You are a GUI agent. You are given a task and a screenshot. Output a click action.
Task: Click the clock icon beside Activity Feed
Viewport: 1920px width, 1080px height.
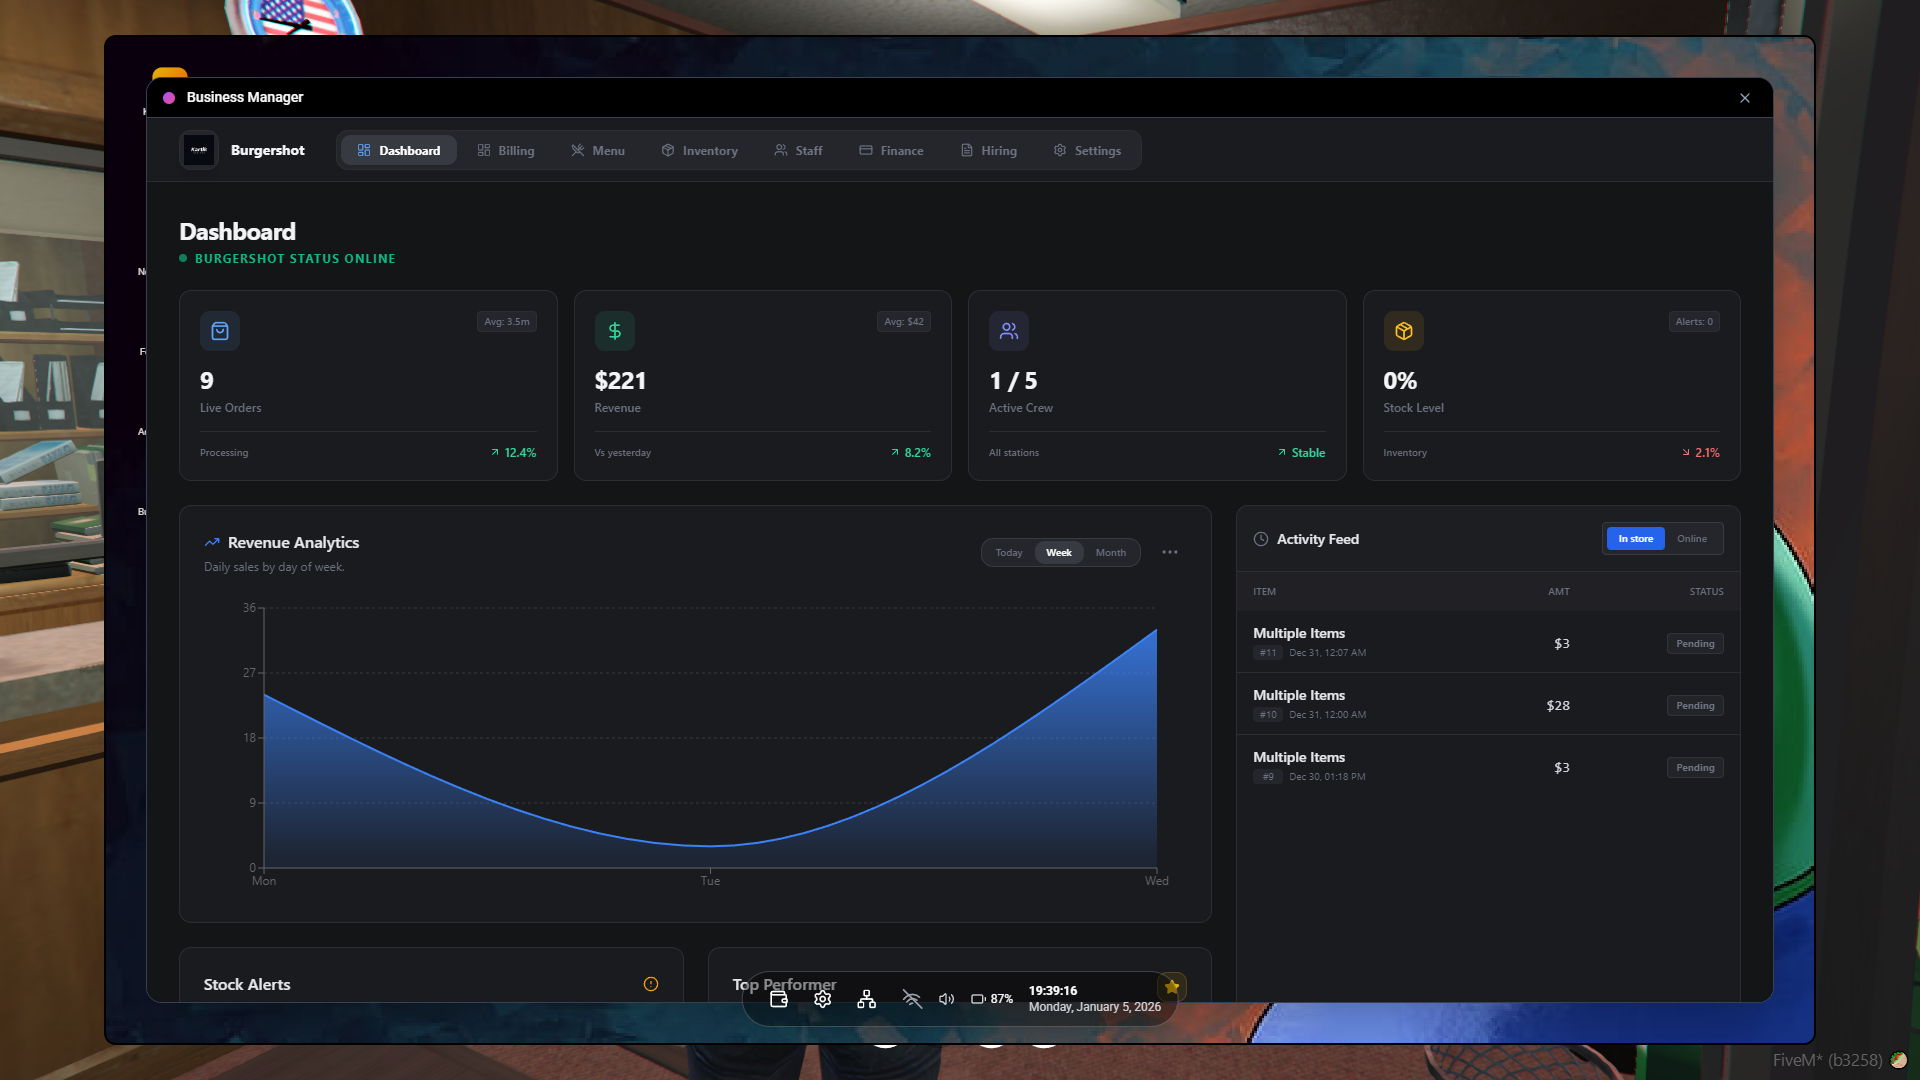point(1260,539)
